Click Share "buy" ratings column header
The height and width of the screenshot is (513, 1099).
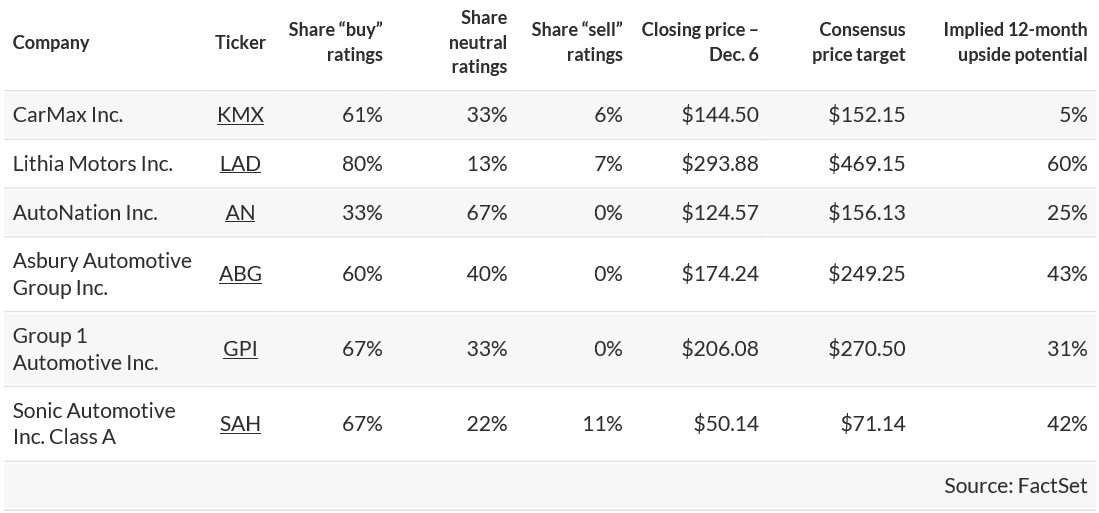click(336, 42)
